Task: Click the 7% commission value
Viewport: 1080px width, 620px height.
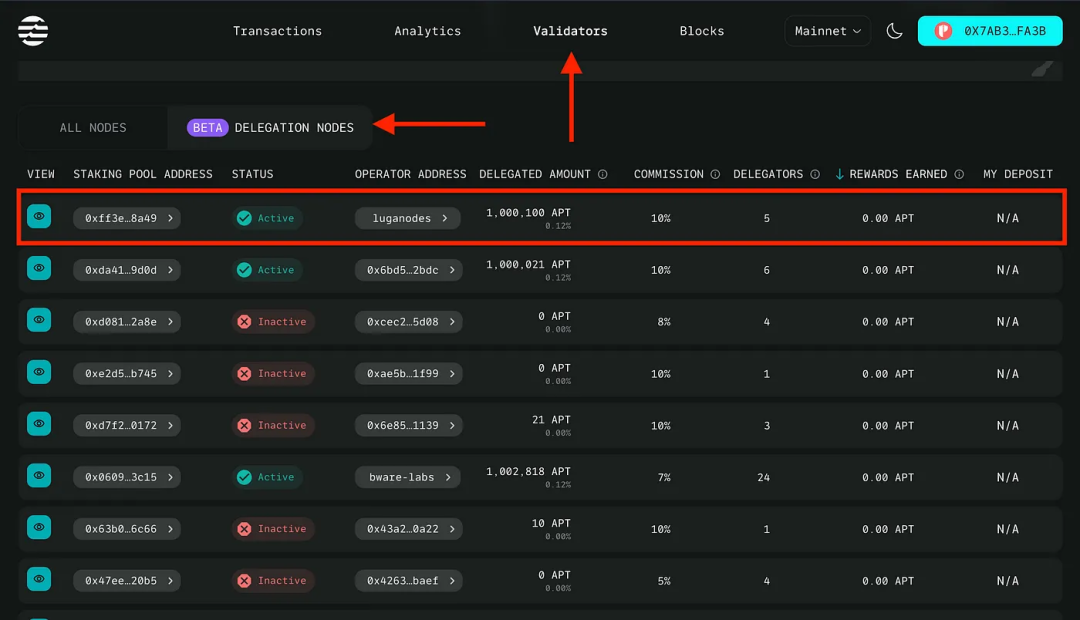Action: [x=664, y=477]
